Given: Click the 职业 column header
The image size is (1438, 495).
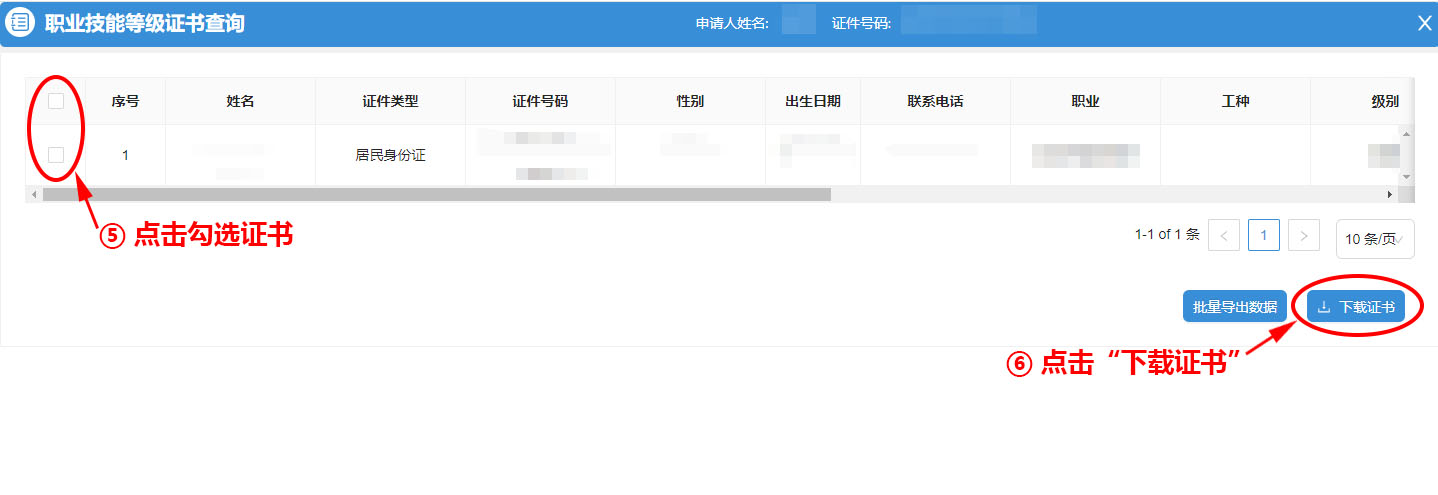Looking at the screenshot, I should (1085, 101).
